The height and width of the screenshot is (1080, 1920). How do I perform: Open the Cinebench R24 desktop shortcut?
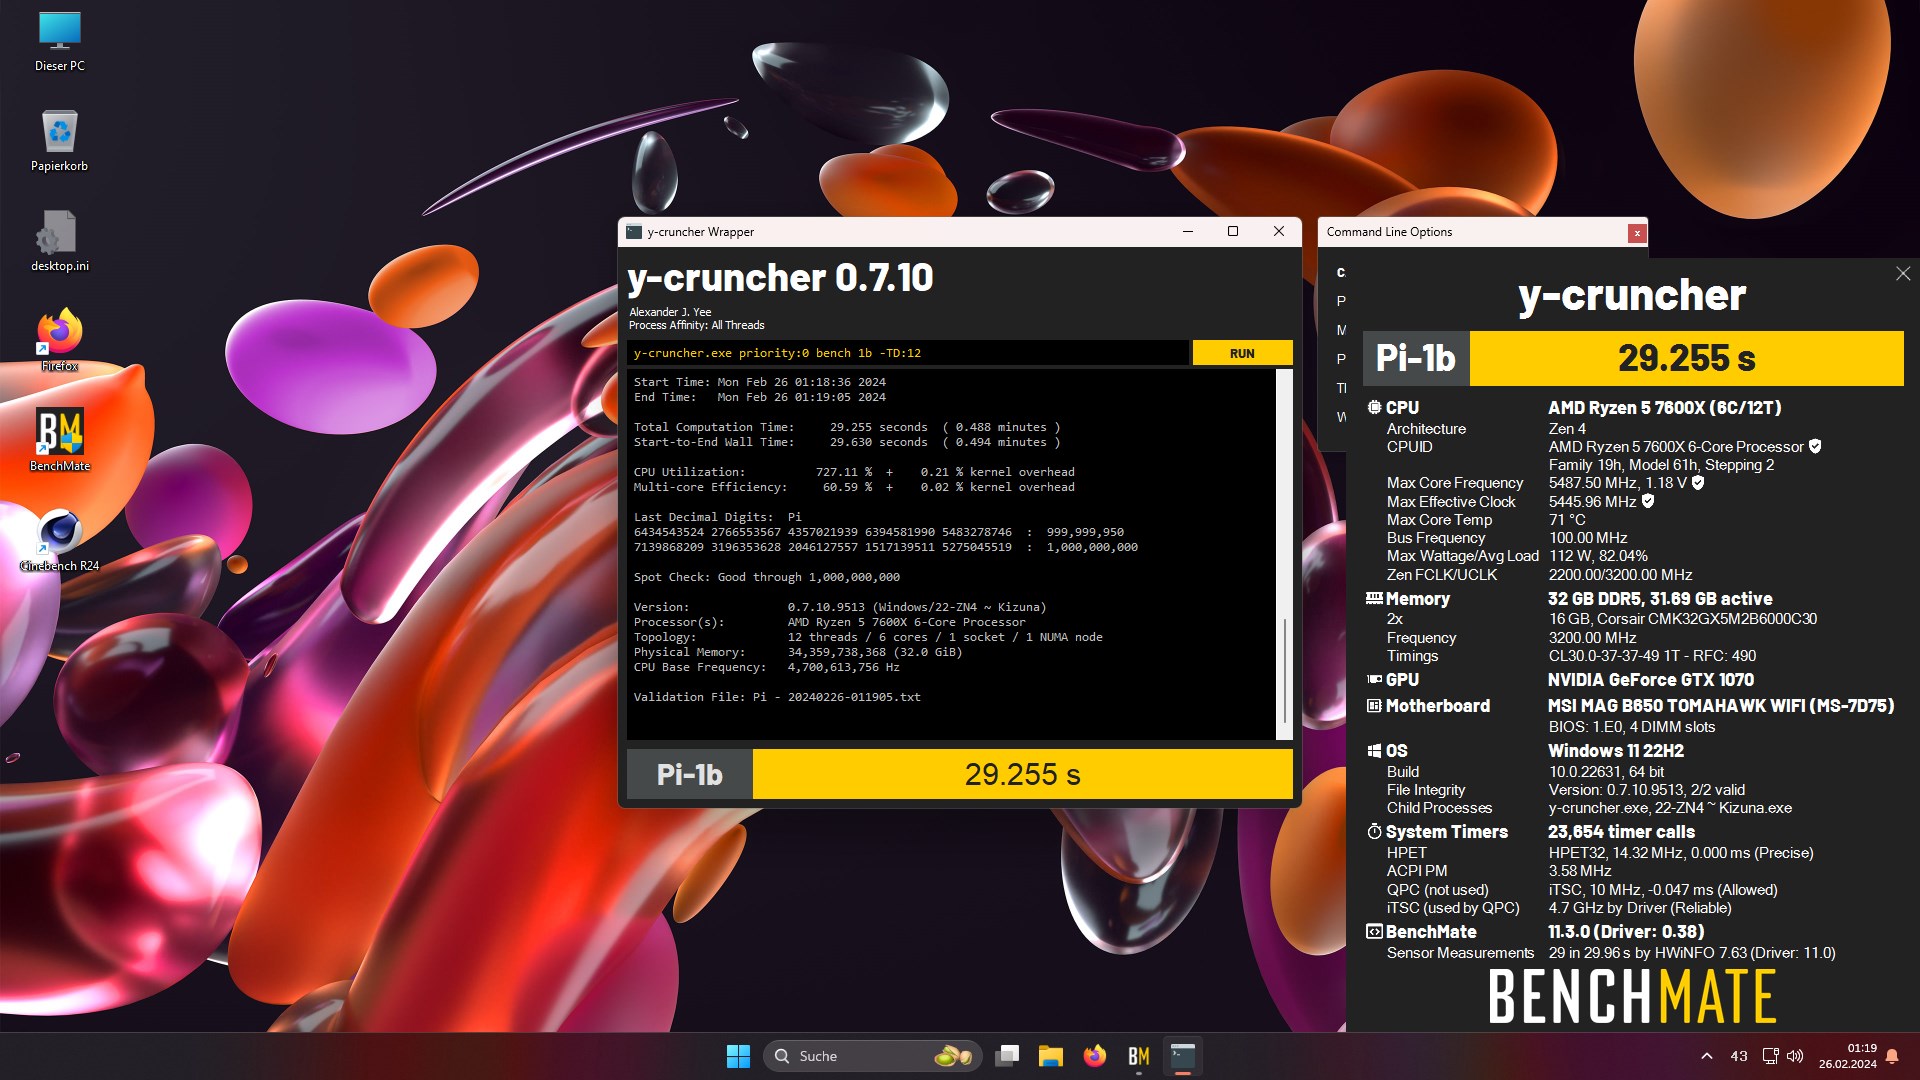59,540
